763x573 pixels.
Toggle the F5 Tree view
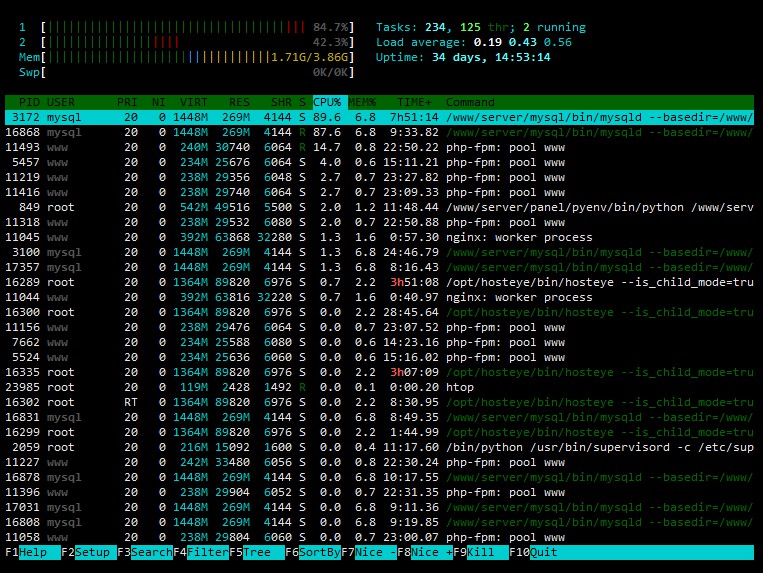pos(257,553)
